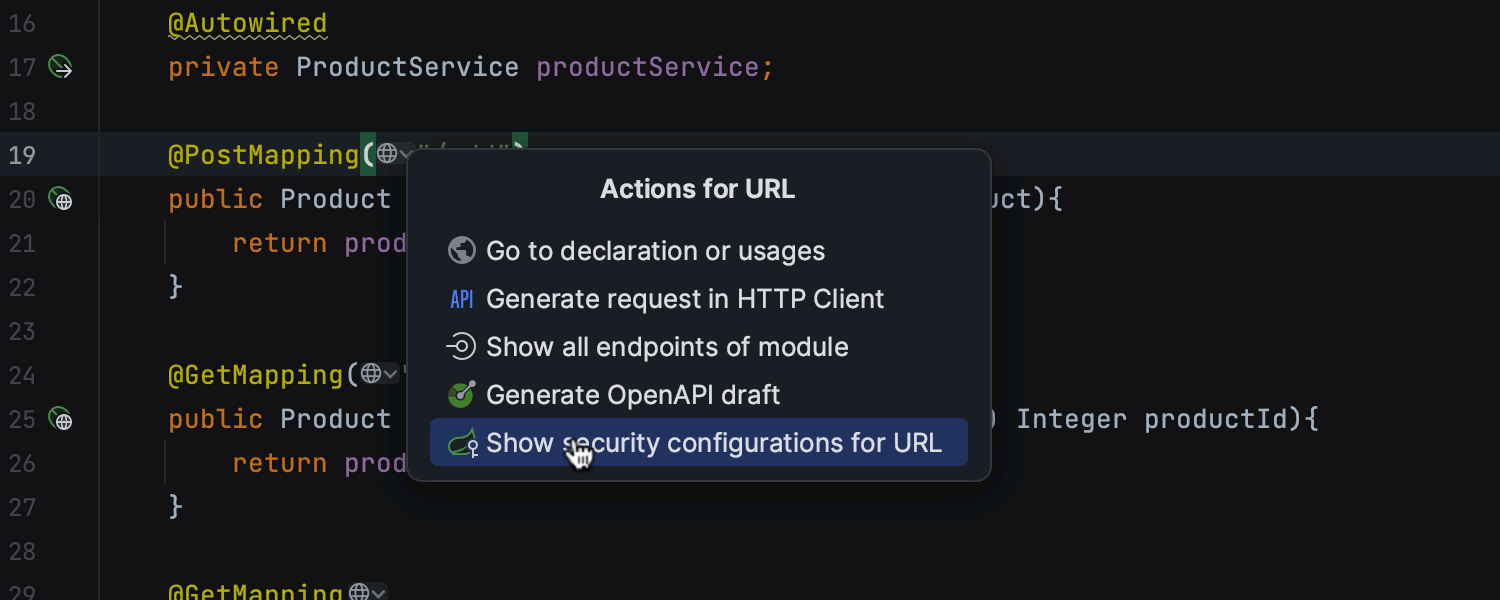Click the @PostMapping annotation text
This screenshot has height=600, width=1500.
(263, 155)
